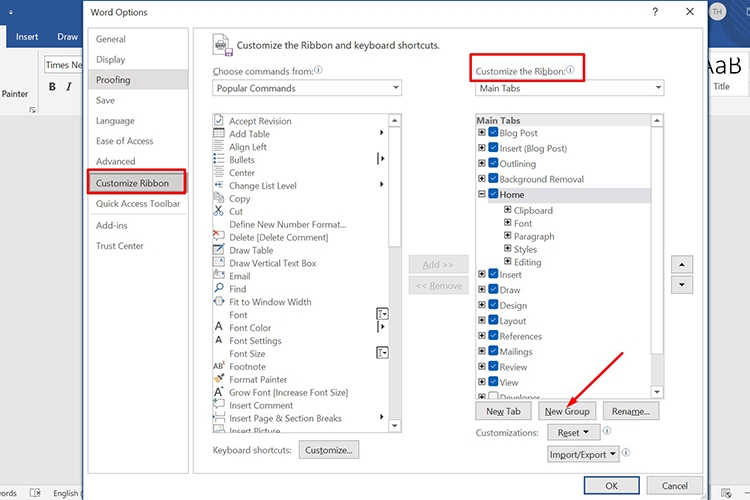
Task: Uncheck the Home tab checkbox
Action: pos(493,194)
